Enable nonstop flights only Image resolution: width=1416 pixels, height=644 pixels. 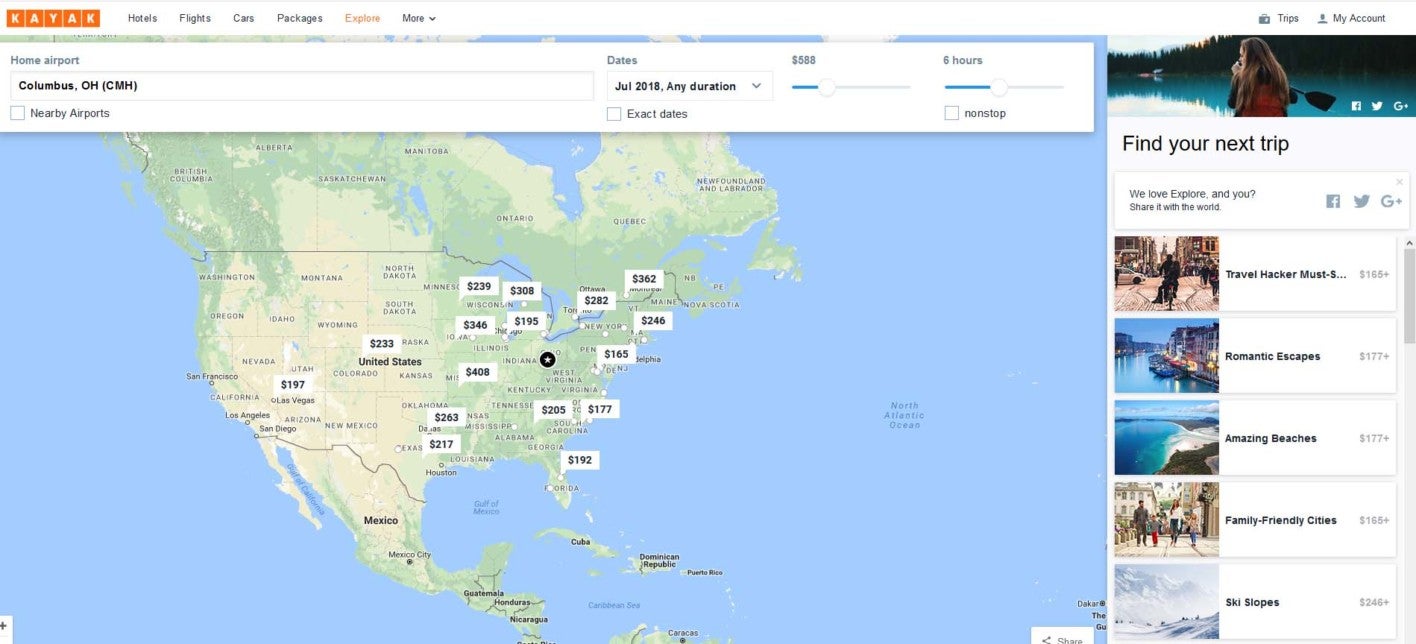(951, 113)
